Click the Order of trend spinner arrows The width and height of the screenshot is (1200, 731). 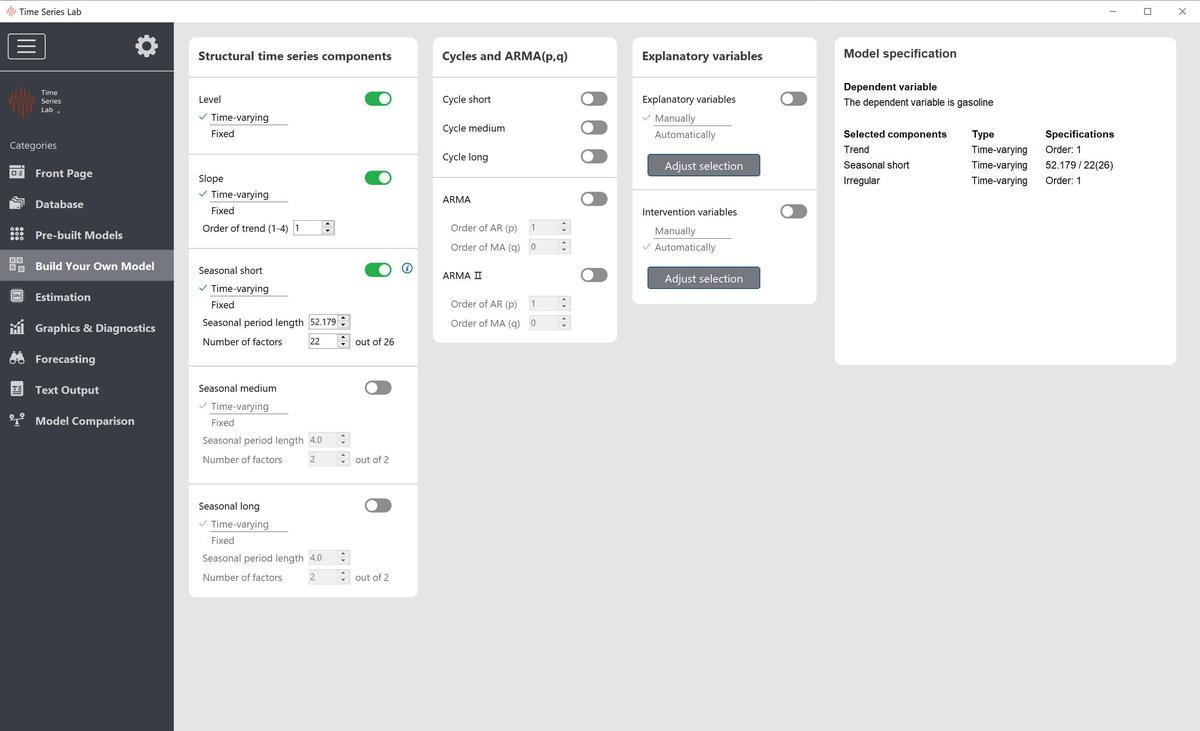click(x=328, y=228)
